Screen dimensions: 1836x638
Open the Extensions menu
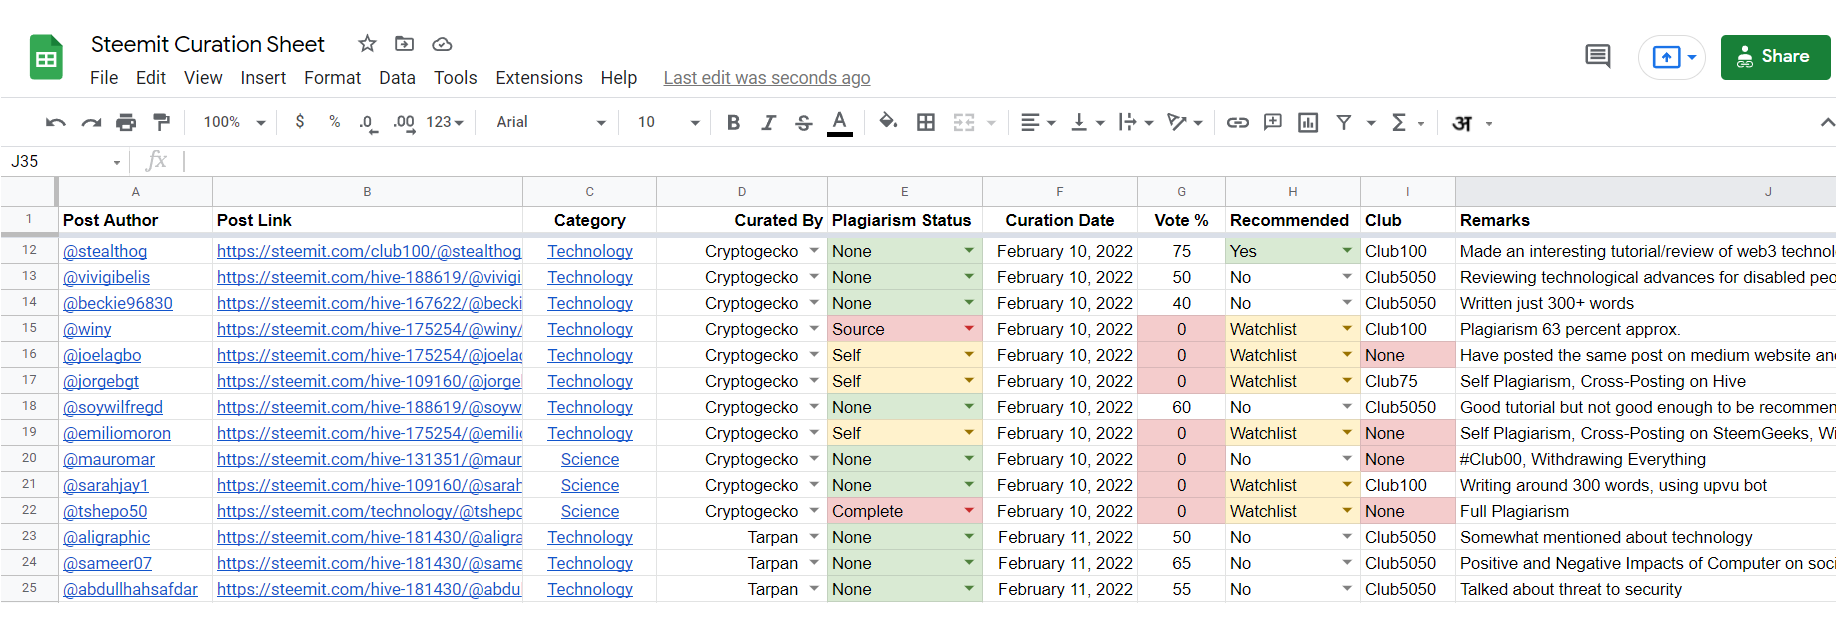(x=538, y=78)
